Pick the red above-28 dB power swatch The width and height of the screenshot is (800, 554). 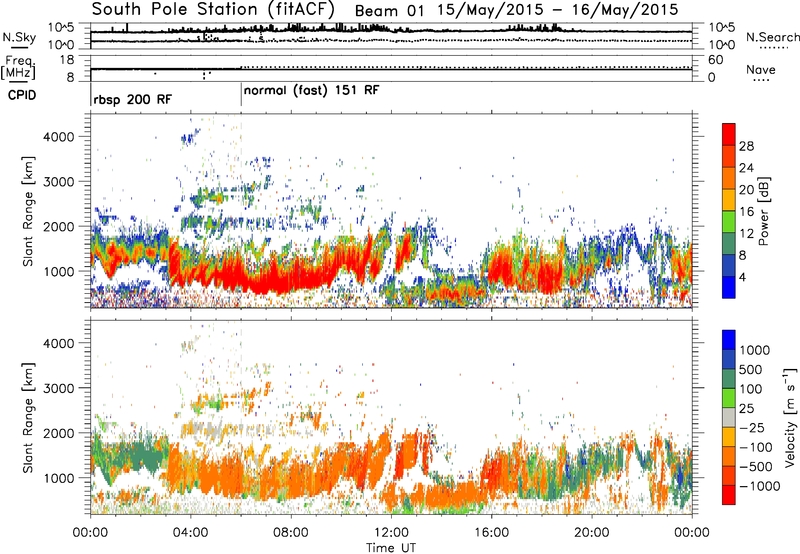729,134
